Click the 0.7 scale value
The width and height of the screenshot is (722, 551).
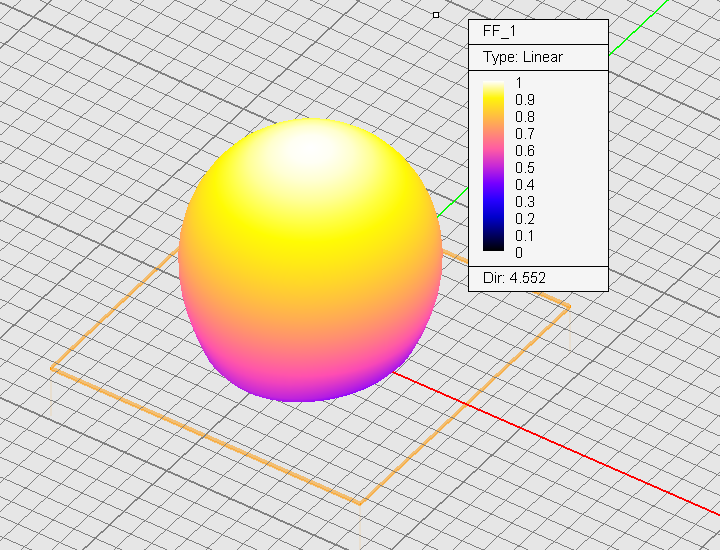(524, 133)
